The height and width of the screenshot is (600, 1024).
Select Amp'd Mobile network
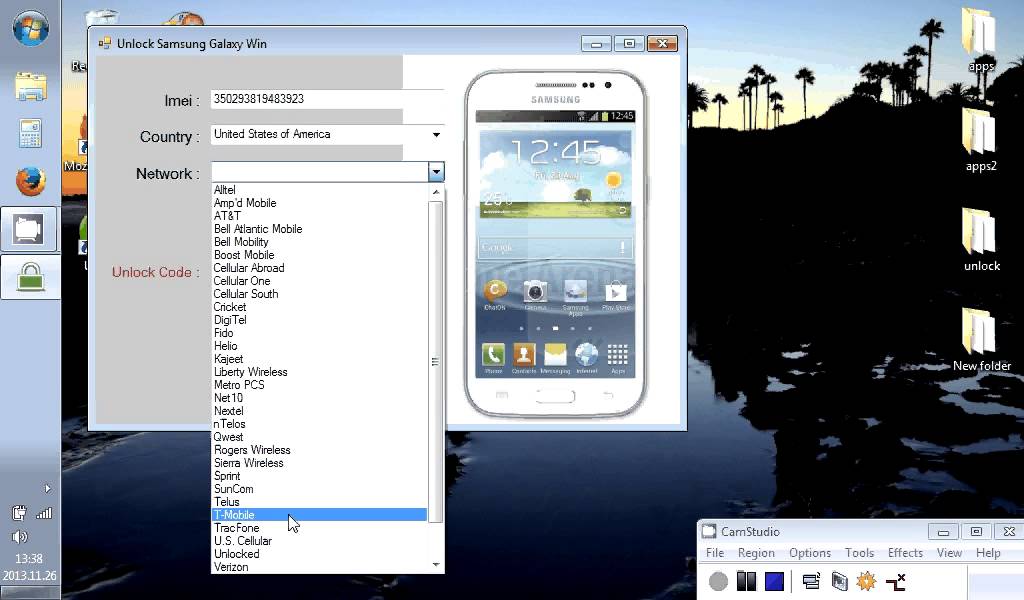[x=320, y=203]
